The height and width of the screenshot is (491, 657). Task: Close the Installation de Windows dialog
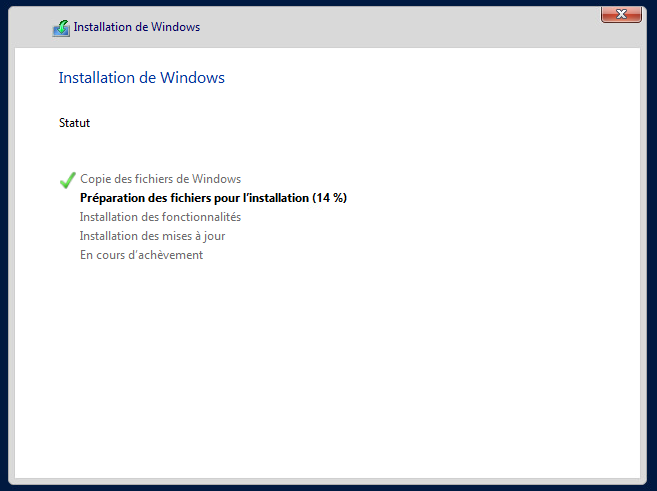(x=621, y=15)
